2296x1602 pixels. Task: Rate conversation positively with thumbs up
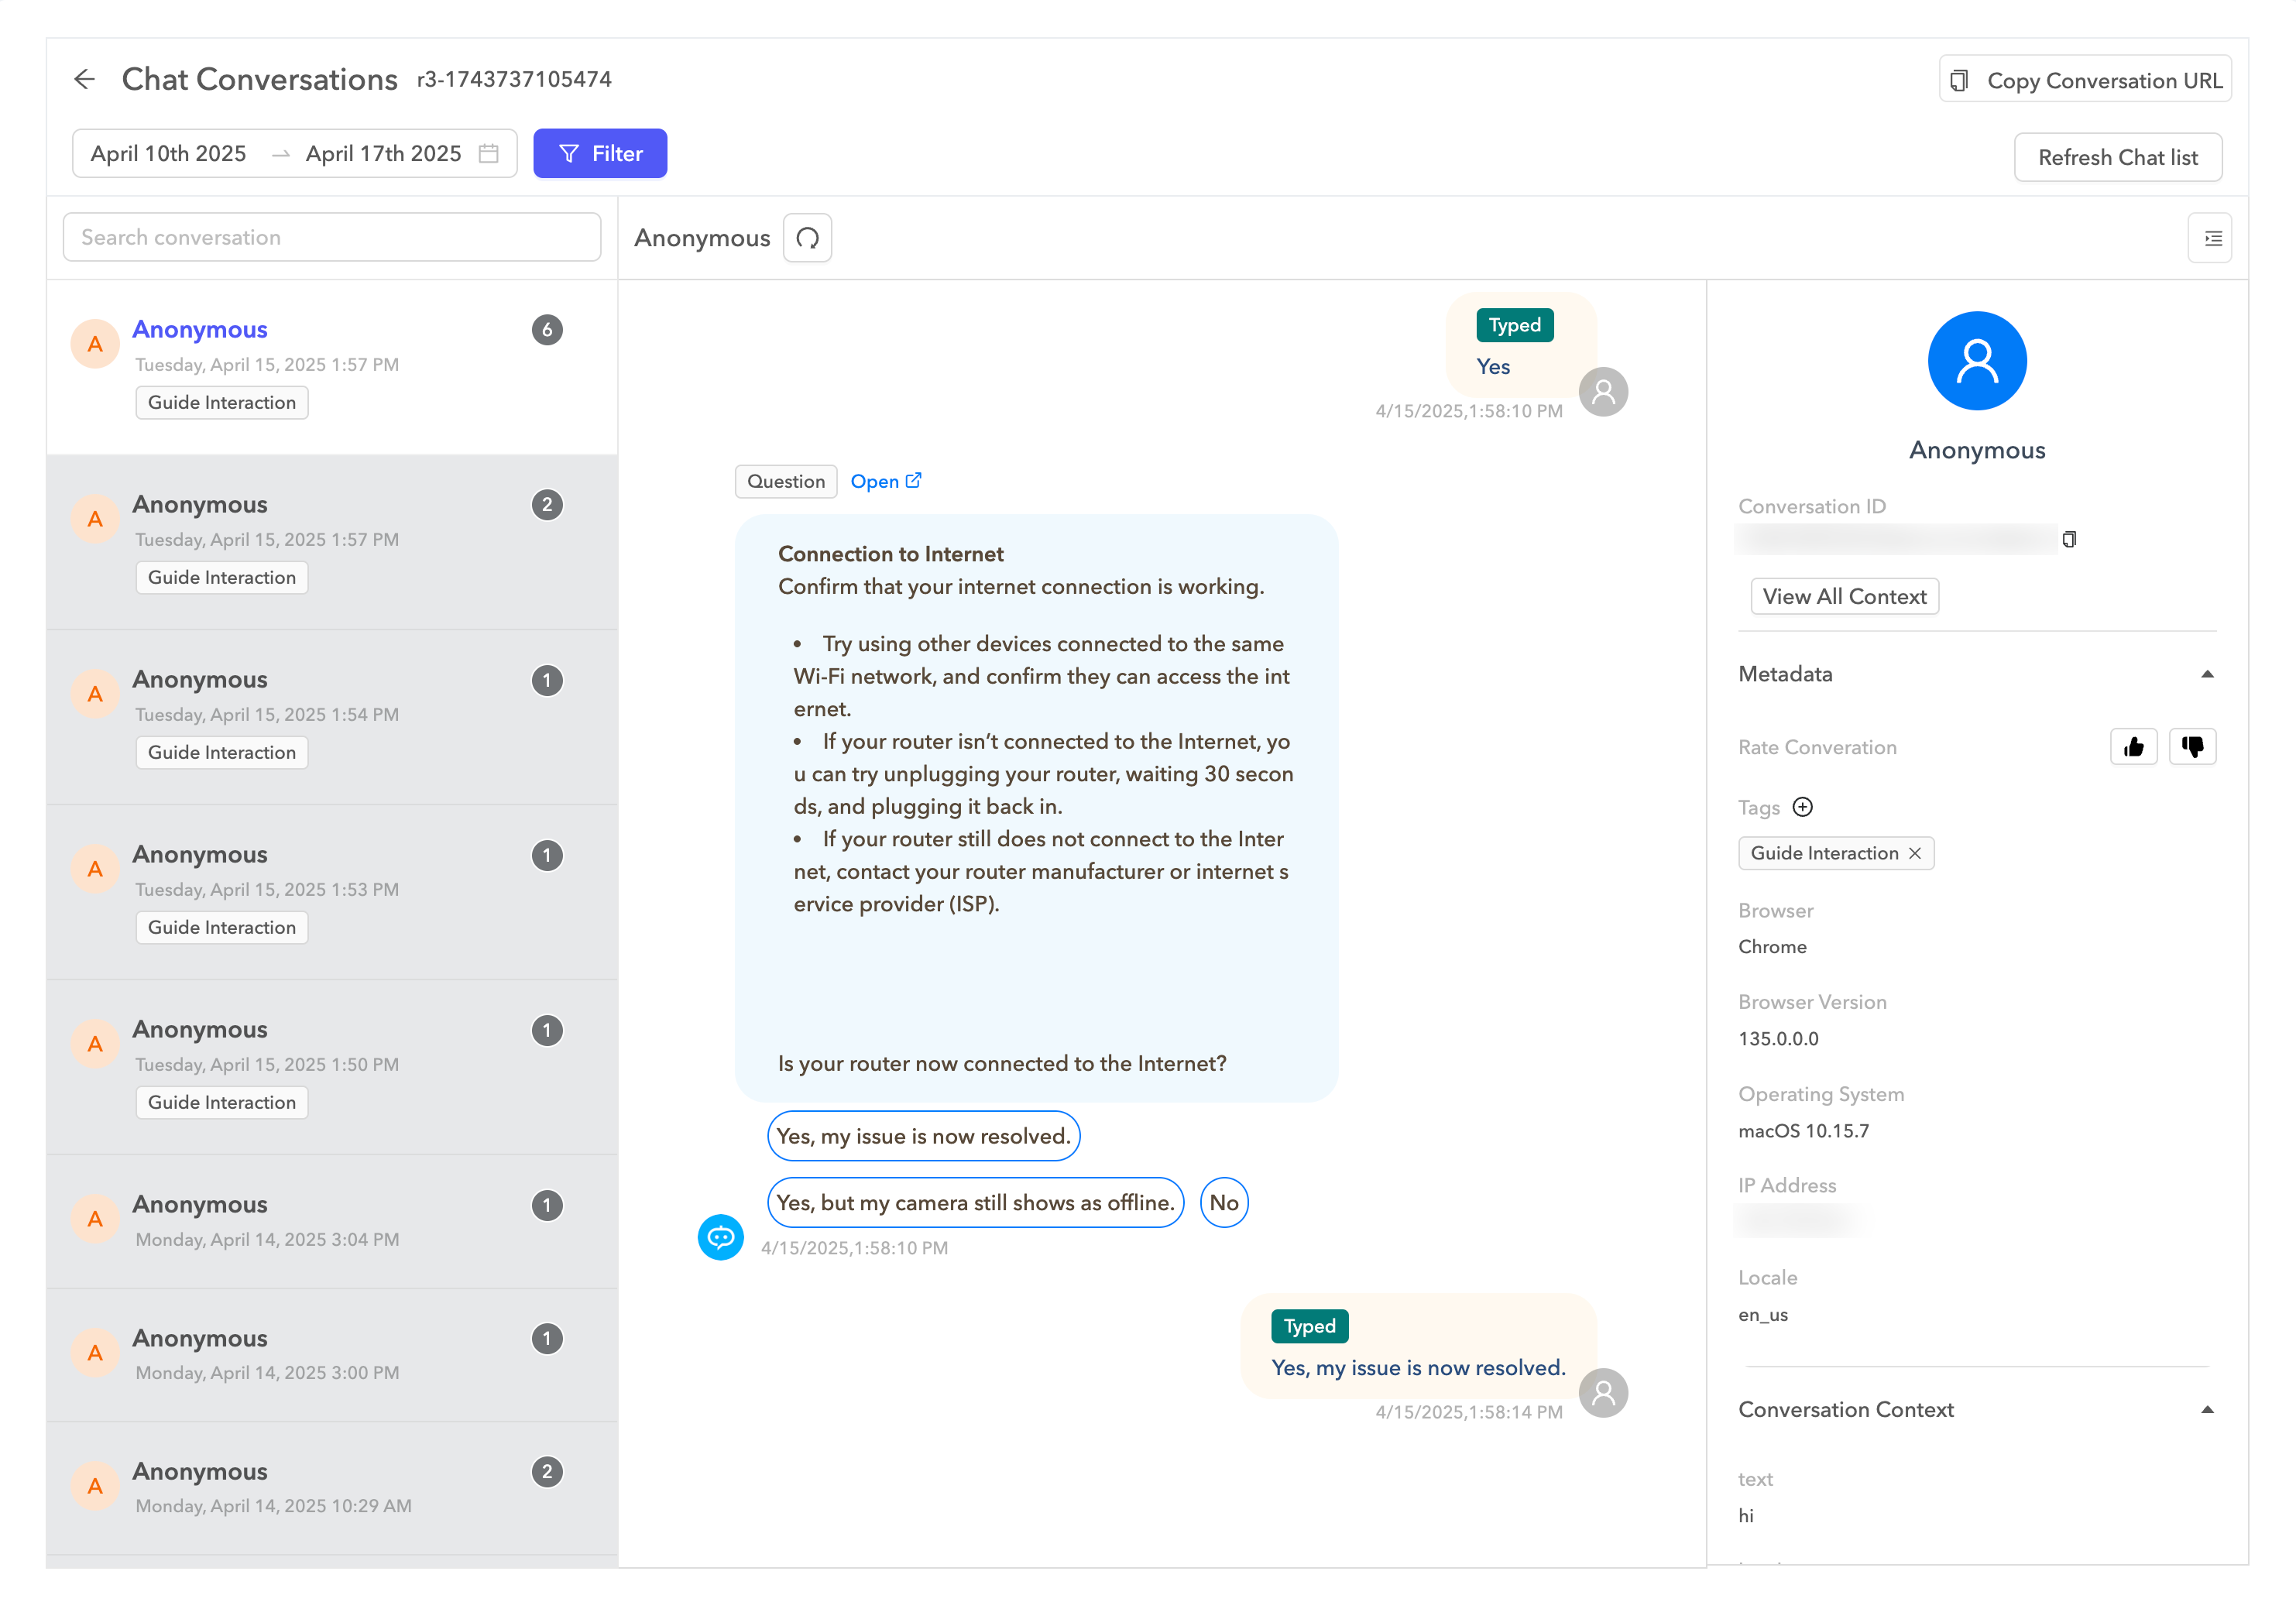click(2133, 746)
